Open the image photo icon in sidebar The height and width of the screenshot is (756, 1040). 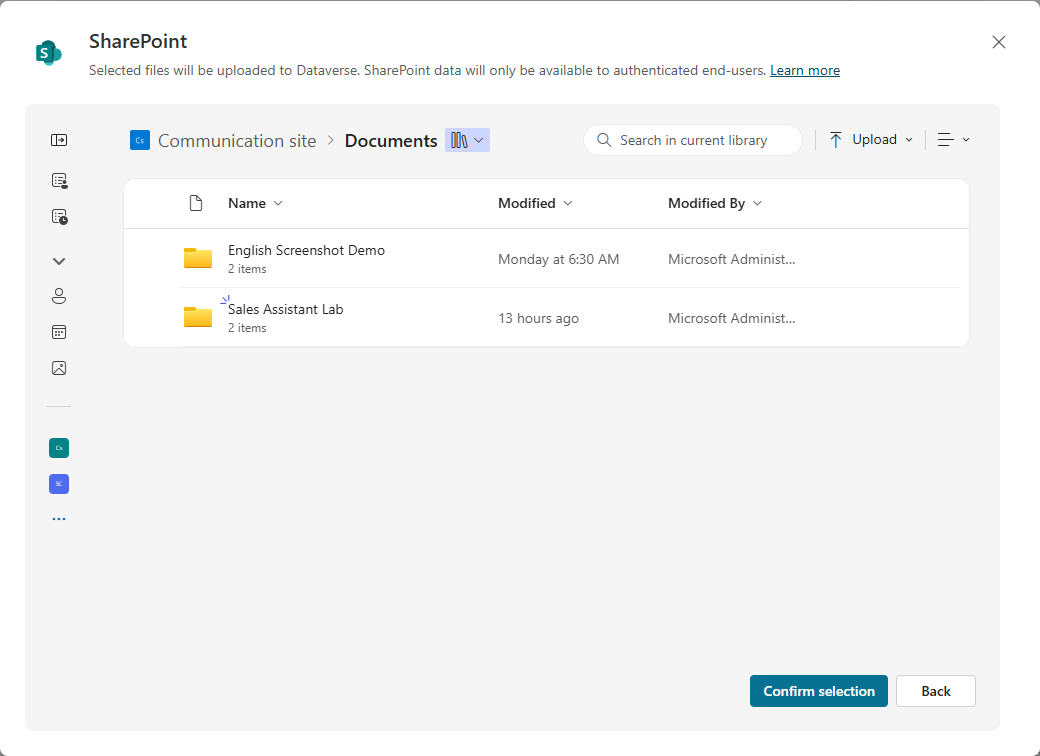(x=59, y=368)
